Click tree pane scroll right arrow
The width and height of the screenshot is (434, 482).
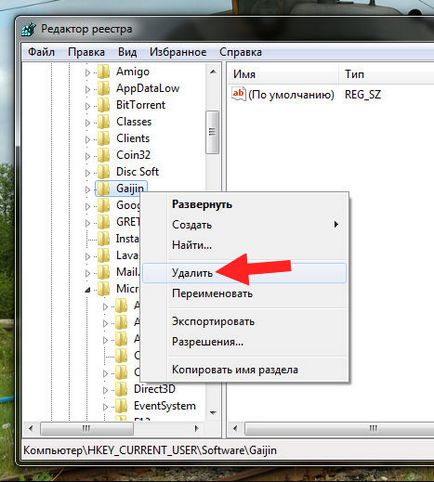197,428
